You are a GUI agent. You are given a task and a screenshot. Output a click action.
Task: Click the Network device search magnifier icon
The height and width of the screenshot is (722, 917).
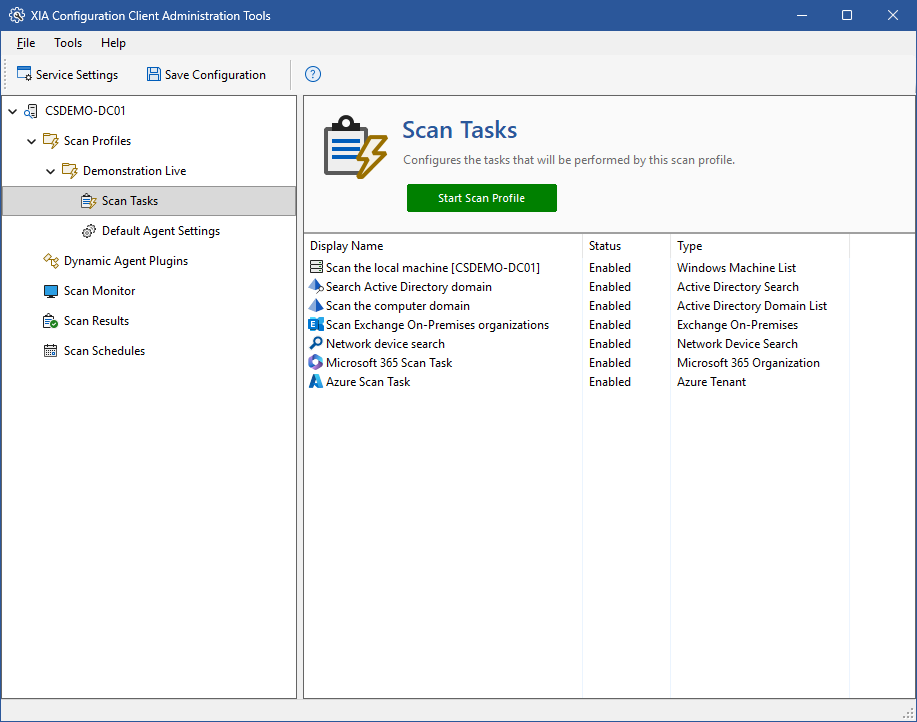click(x=316, y=343)
